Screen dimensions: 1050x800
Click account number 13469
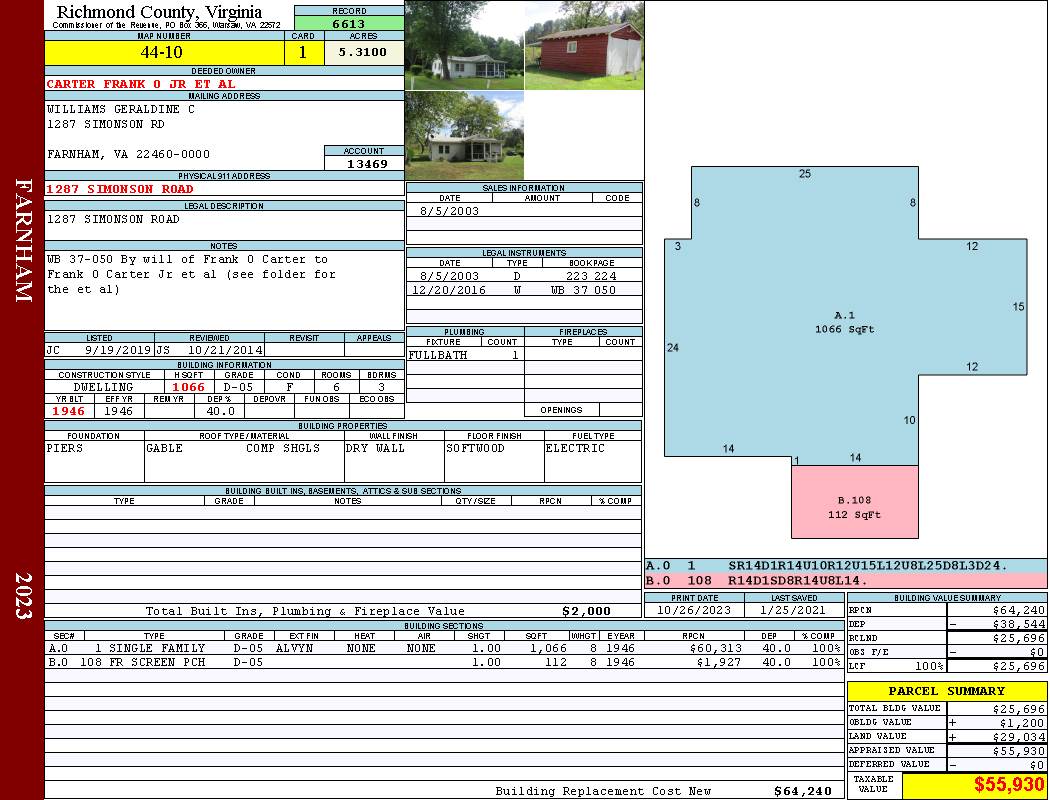pyautogui.click(x=367, y=163)
